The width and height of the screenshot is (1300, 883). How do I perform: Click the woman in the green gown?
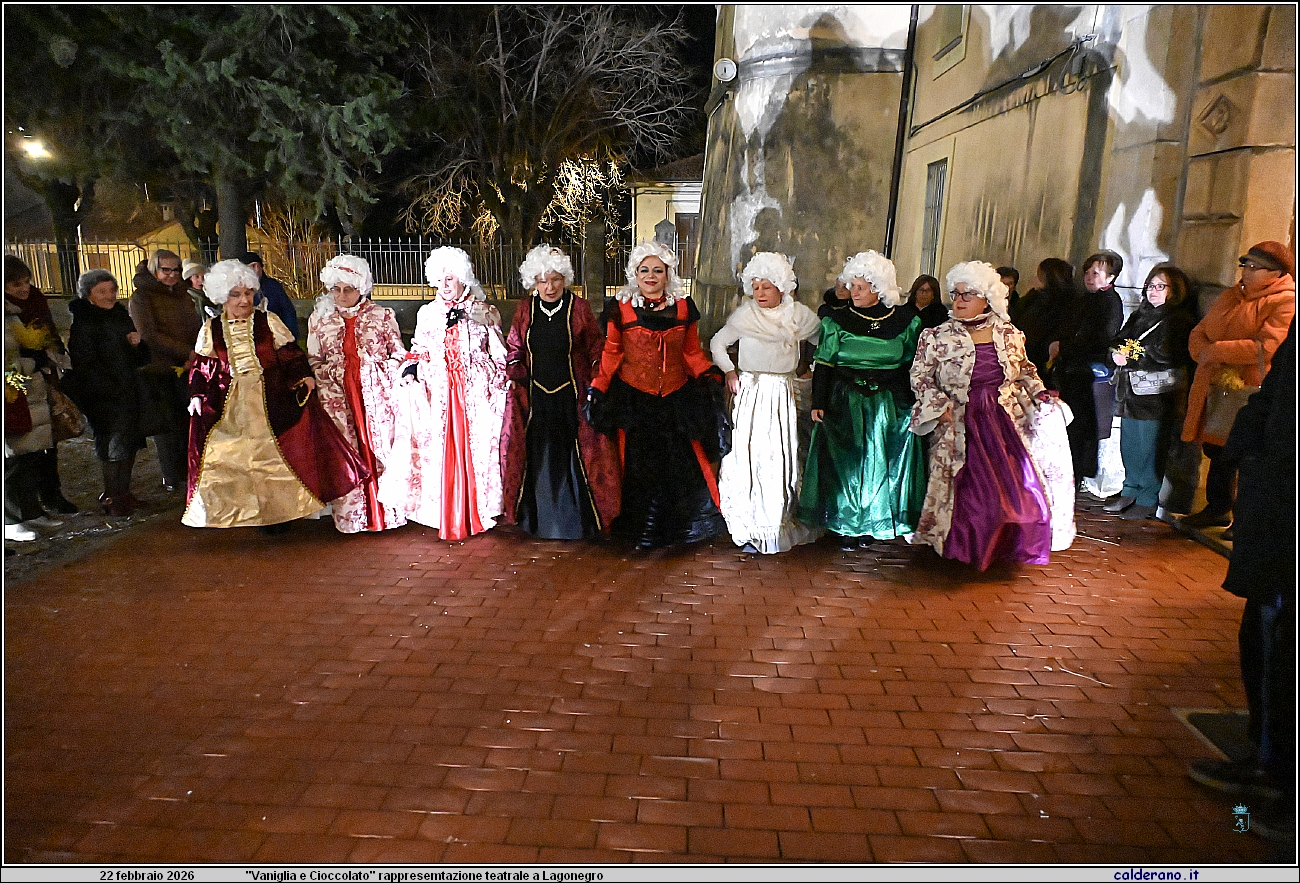[862, 410]
